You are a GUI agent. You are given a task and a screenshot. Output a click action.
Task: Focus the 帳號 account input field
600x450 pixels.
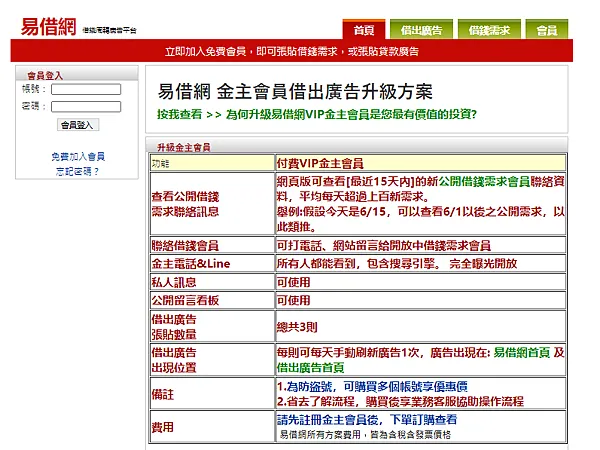[x=86, y=89]
